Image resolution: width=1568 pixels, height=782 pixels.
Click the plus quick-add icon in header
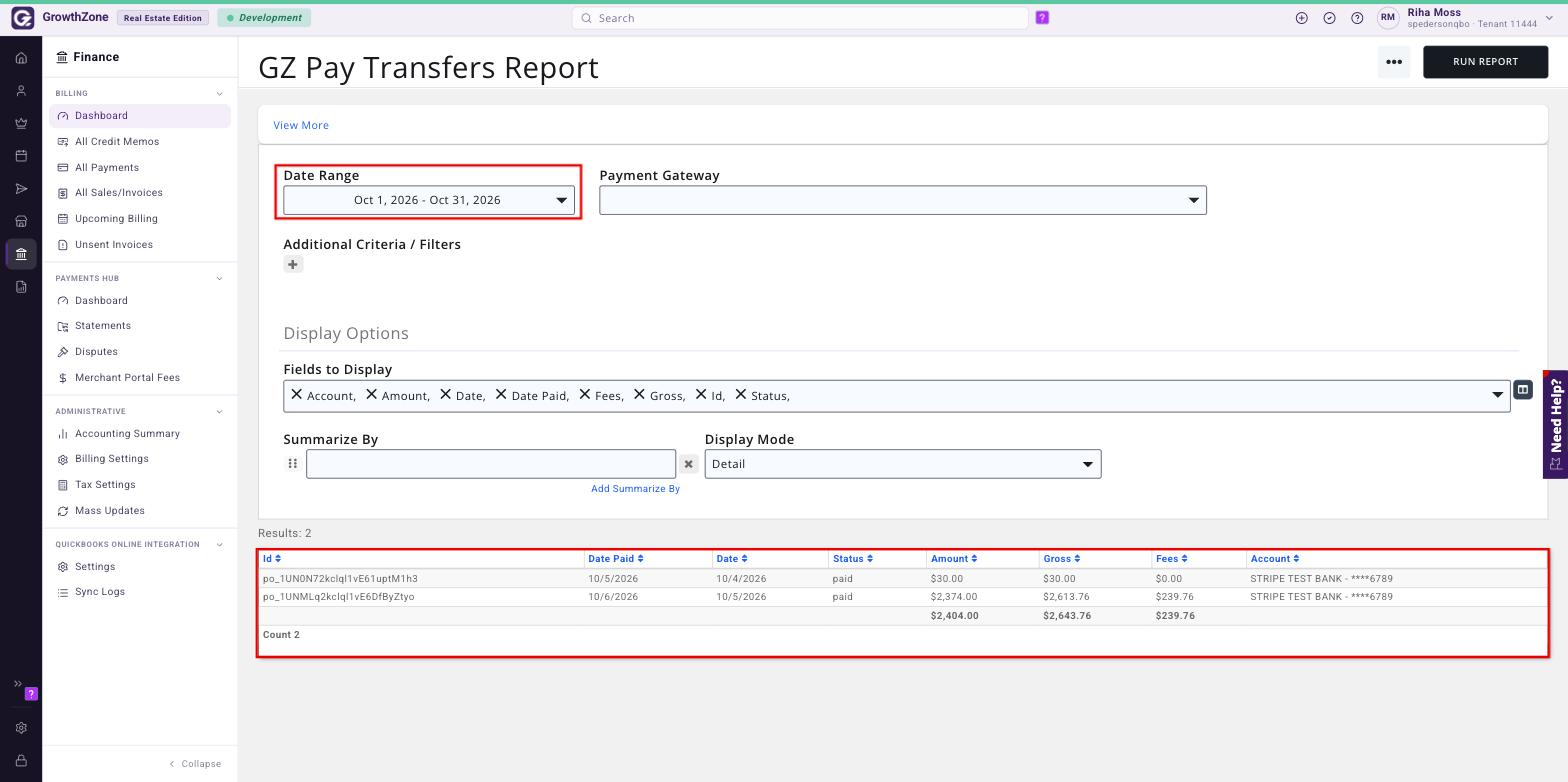pyautogui.click(x=1301, y=18)
